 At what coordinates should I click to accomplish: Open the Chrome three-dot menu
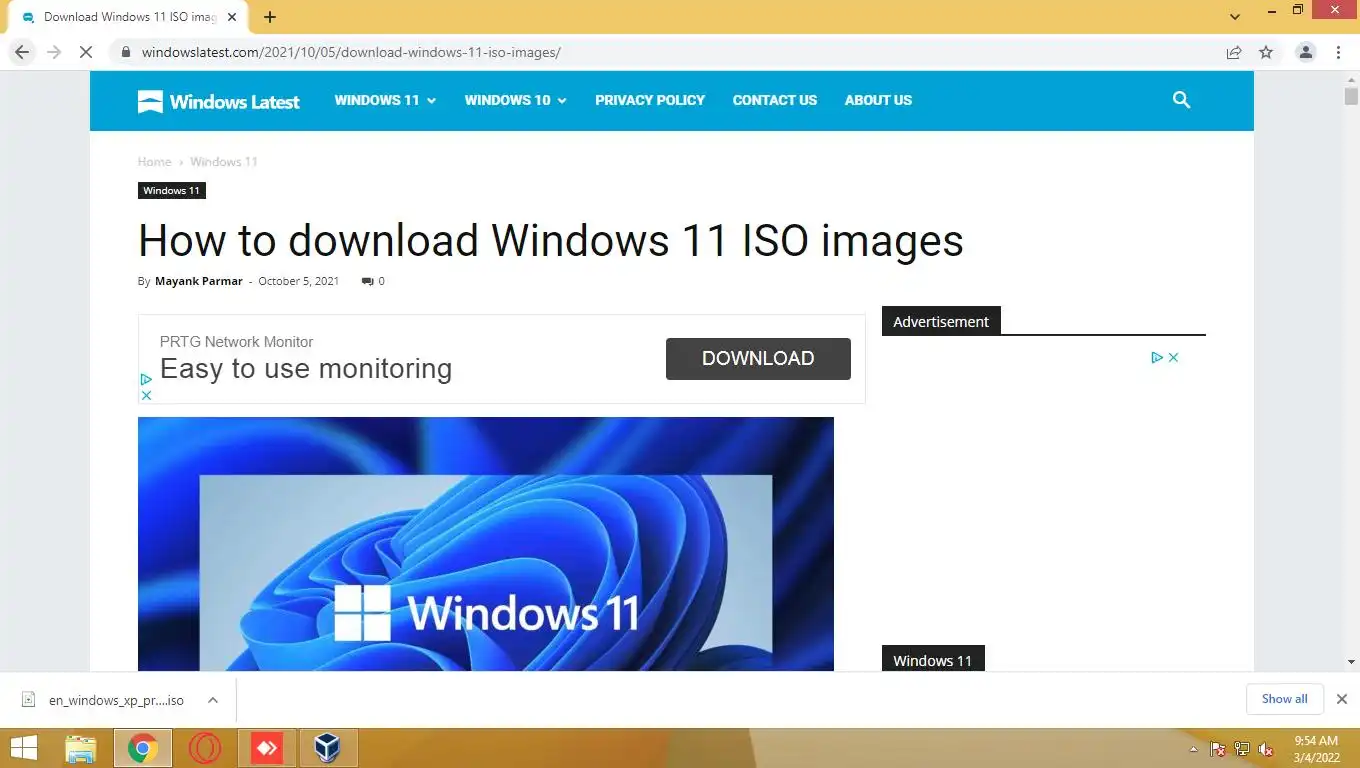(x=1338, y=52)
